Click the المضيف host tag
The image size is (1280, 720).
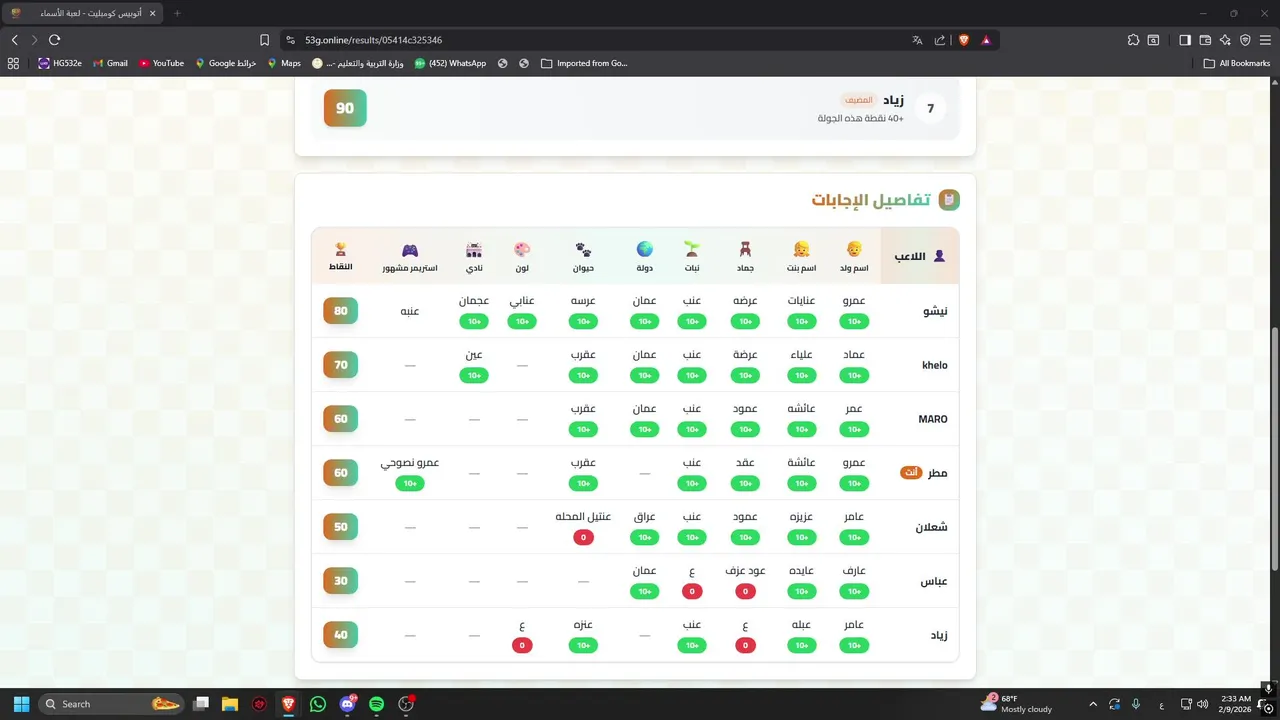(858, 100)
